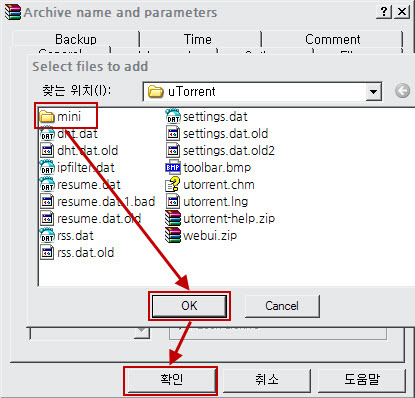
Task: Click the 확인 button
Action: coord(171,380)
